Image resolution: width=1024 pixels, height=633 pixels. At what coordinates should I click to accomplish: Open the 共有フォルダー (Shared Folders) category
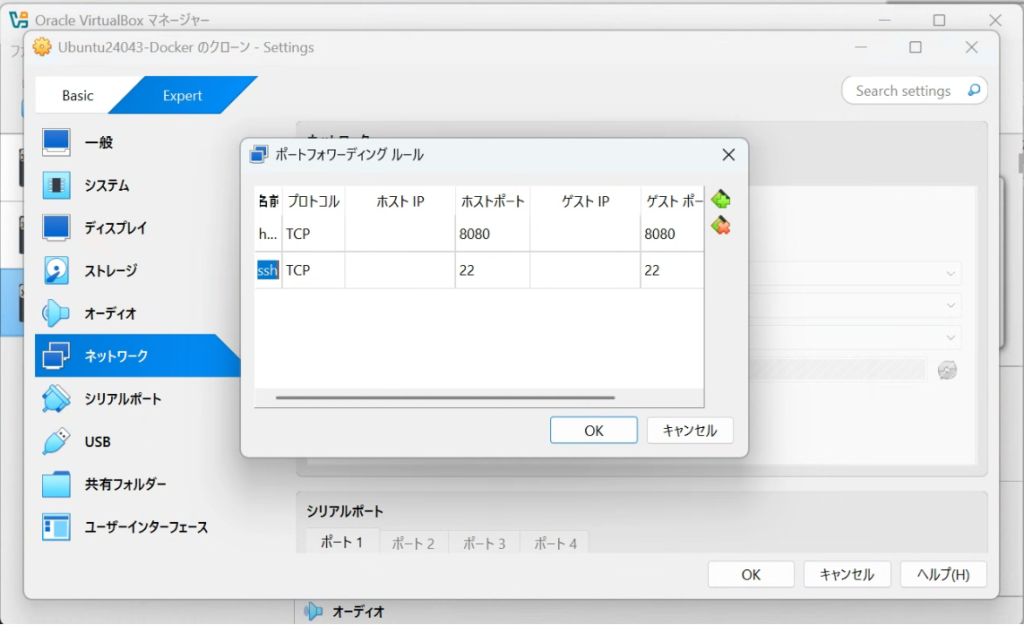coord(125,484)
